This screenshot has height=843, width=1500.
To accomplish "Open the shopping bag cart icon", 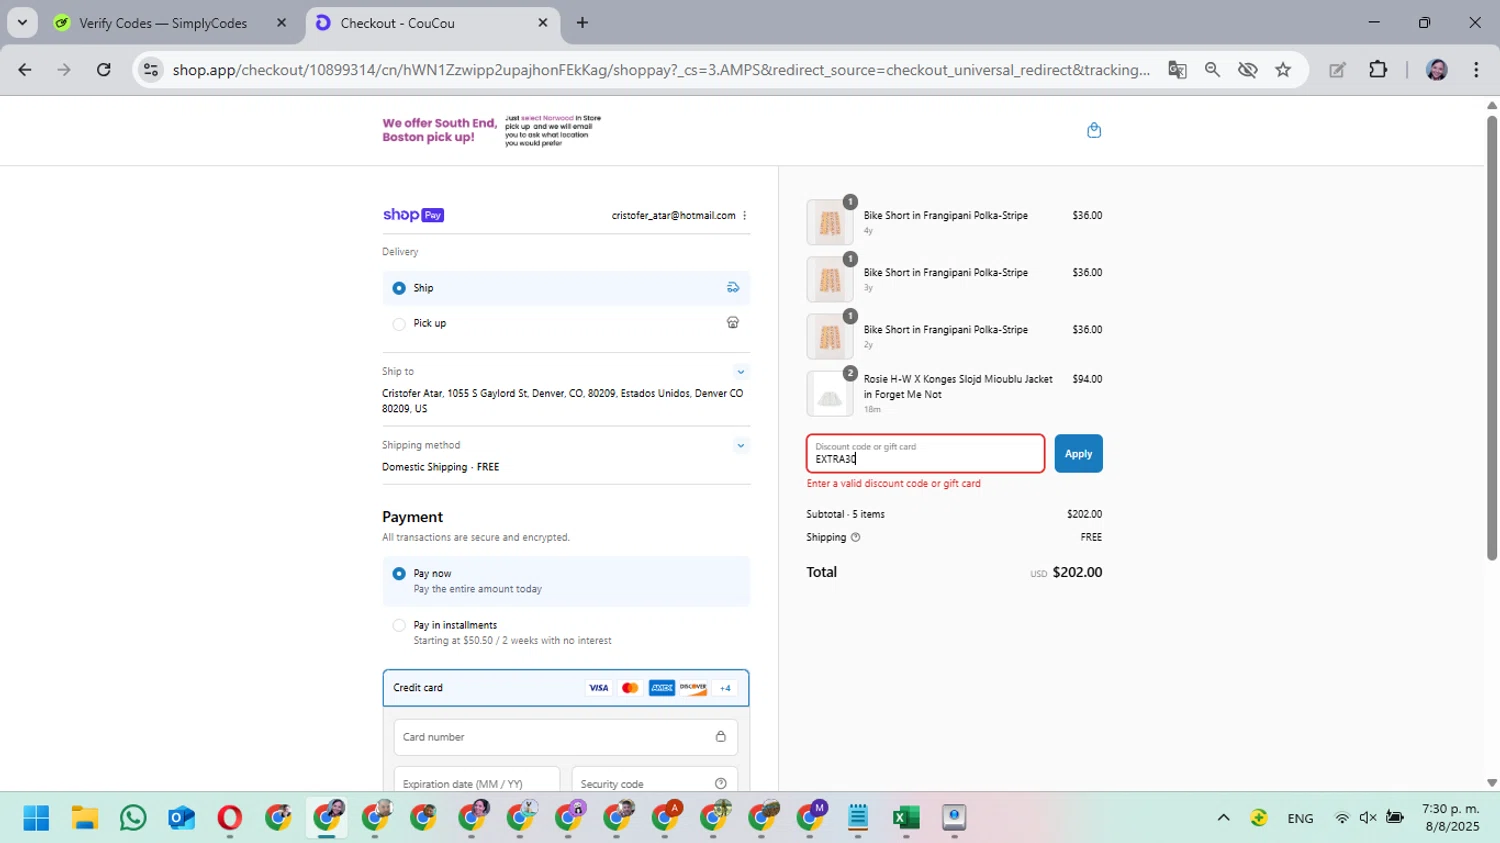I will coord(1094,130).
